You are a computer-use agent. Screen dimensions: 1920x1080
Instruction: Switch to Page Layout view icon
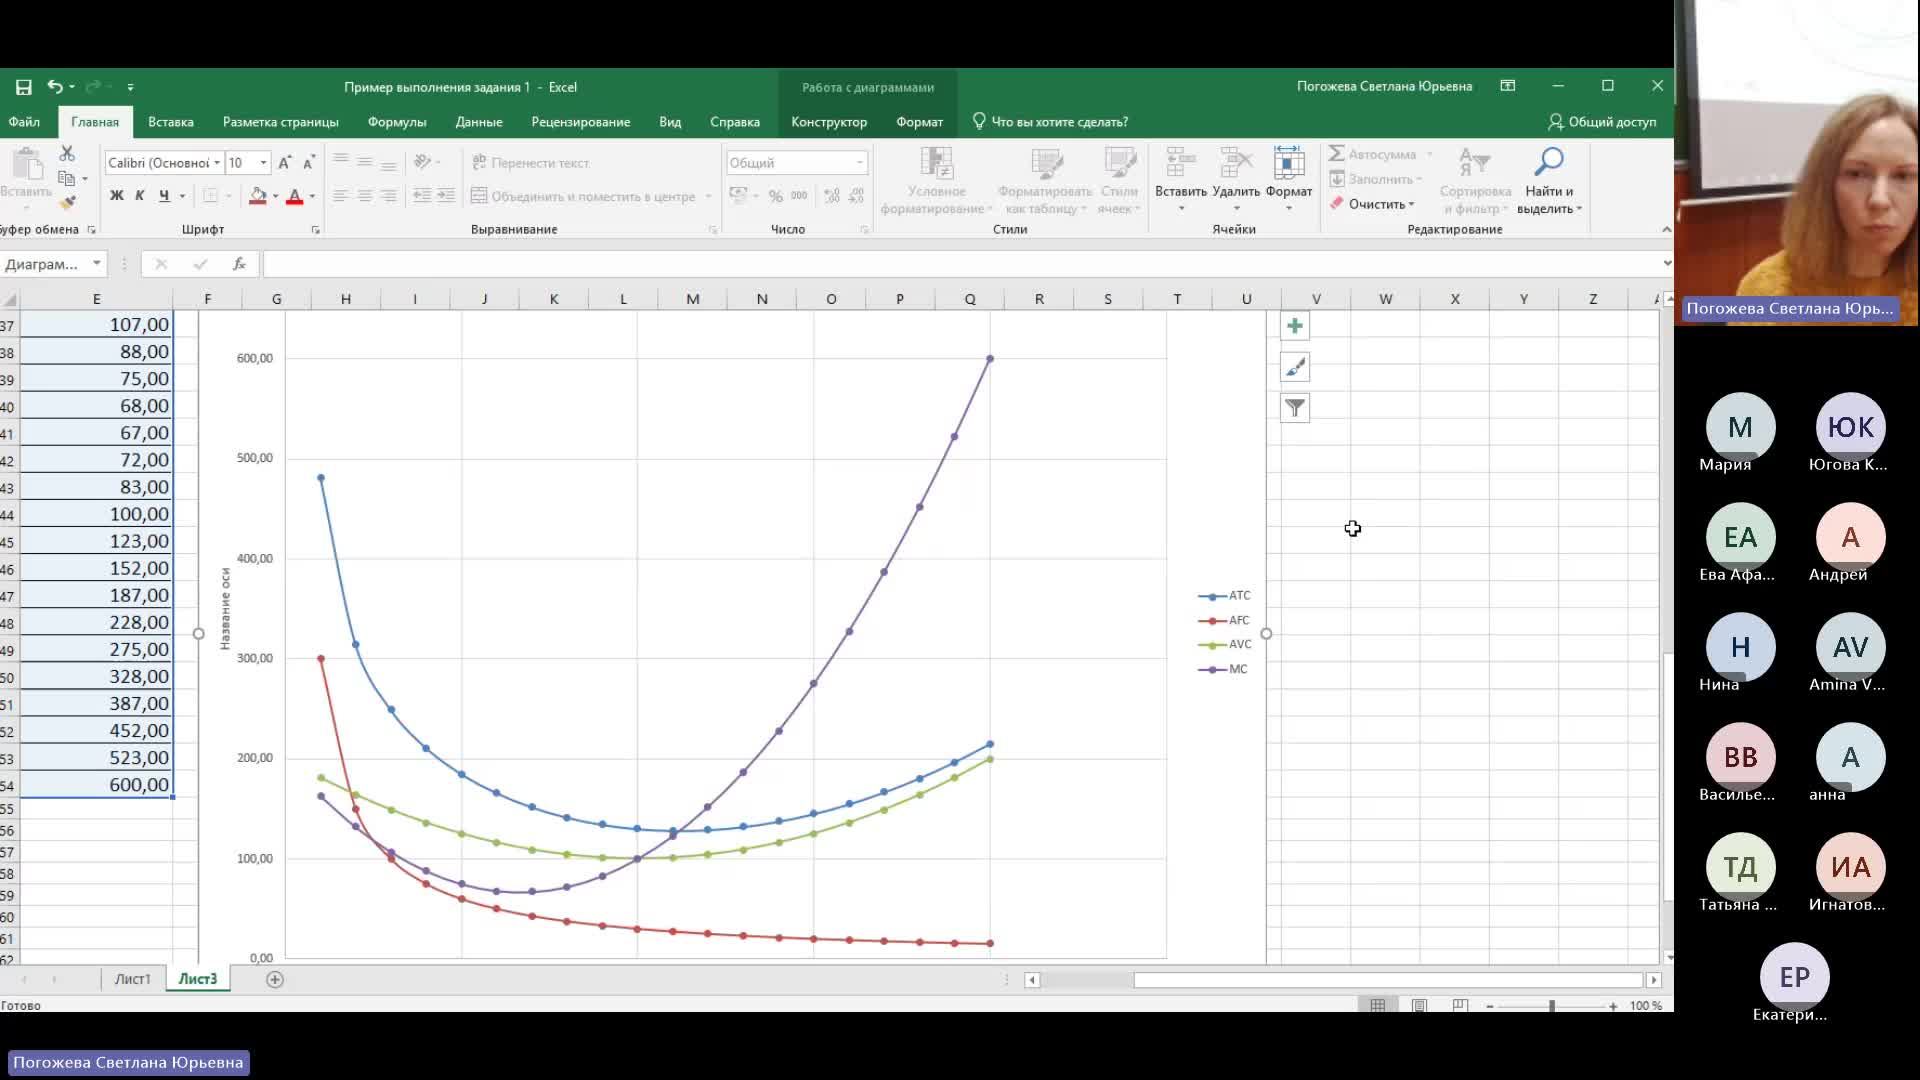(x=1419, y=1006)
